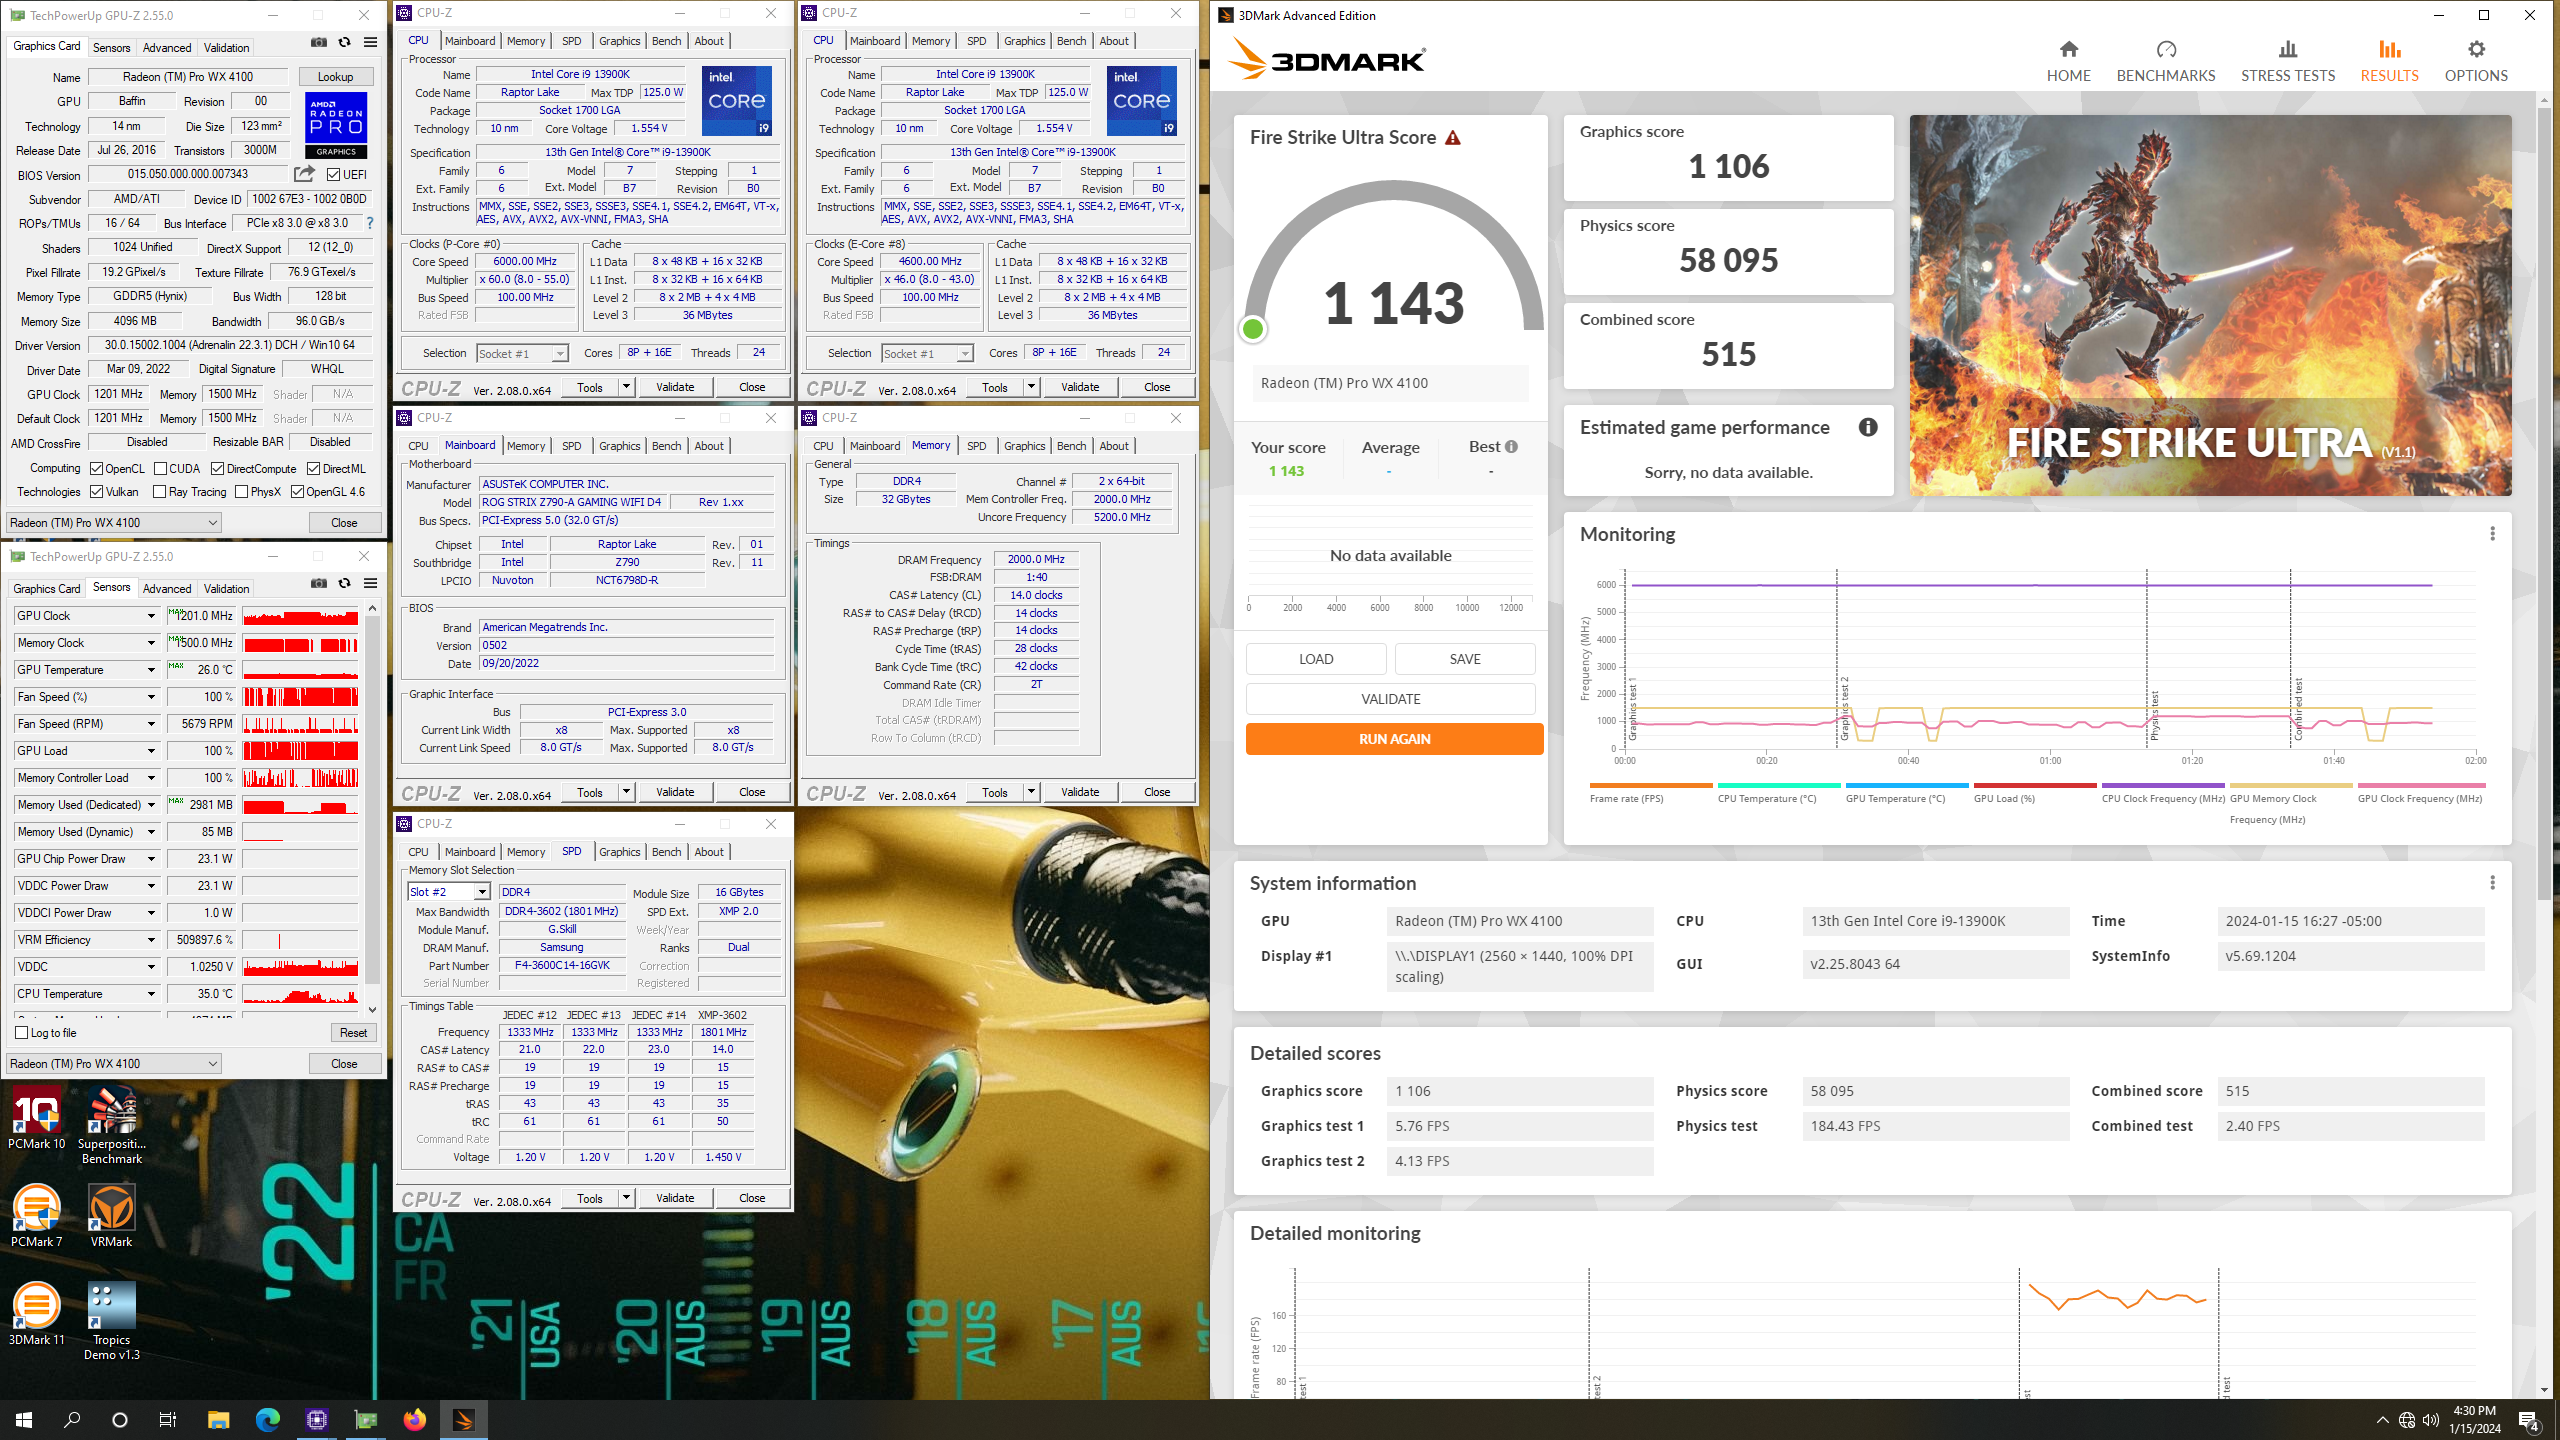Click the GPU-Z Sensors window refresh icon

click(x=344, y=583)
